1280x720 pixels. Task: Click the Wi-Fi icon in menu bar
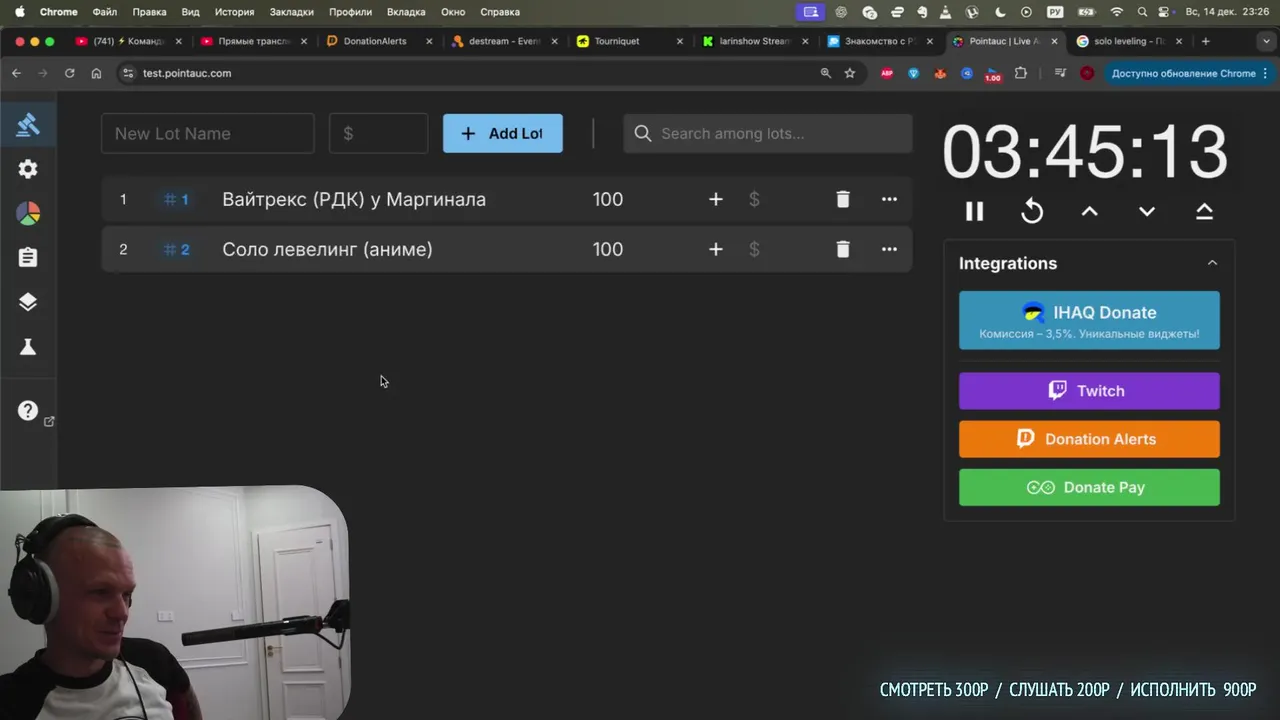[1117, 12]
